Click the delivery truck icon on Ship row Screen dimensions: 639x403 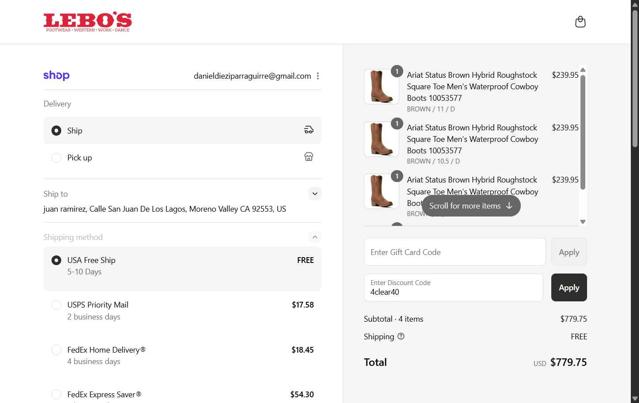coord(308,130)
